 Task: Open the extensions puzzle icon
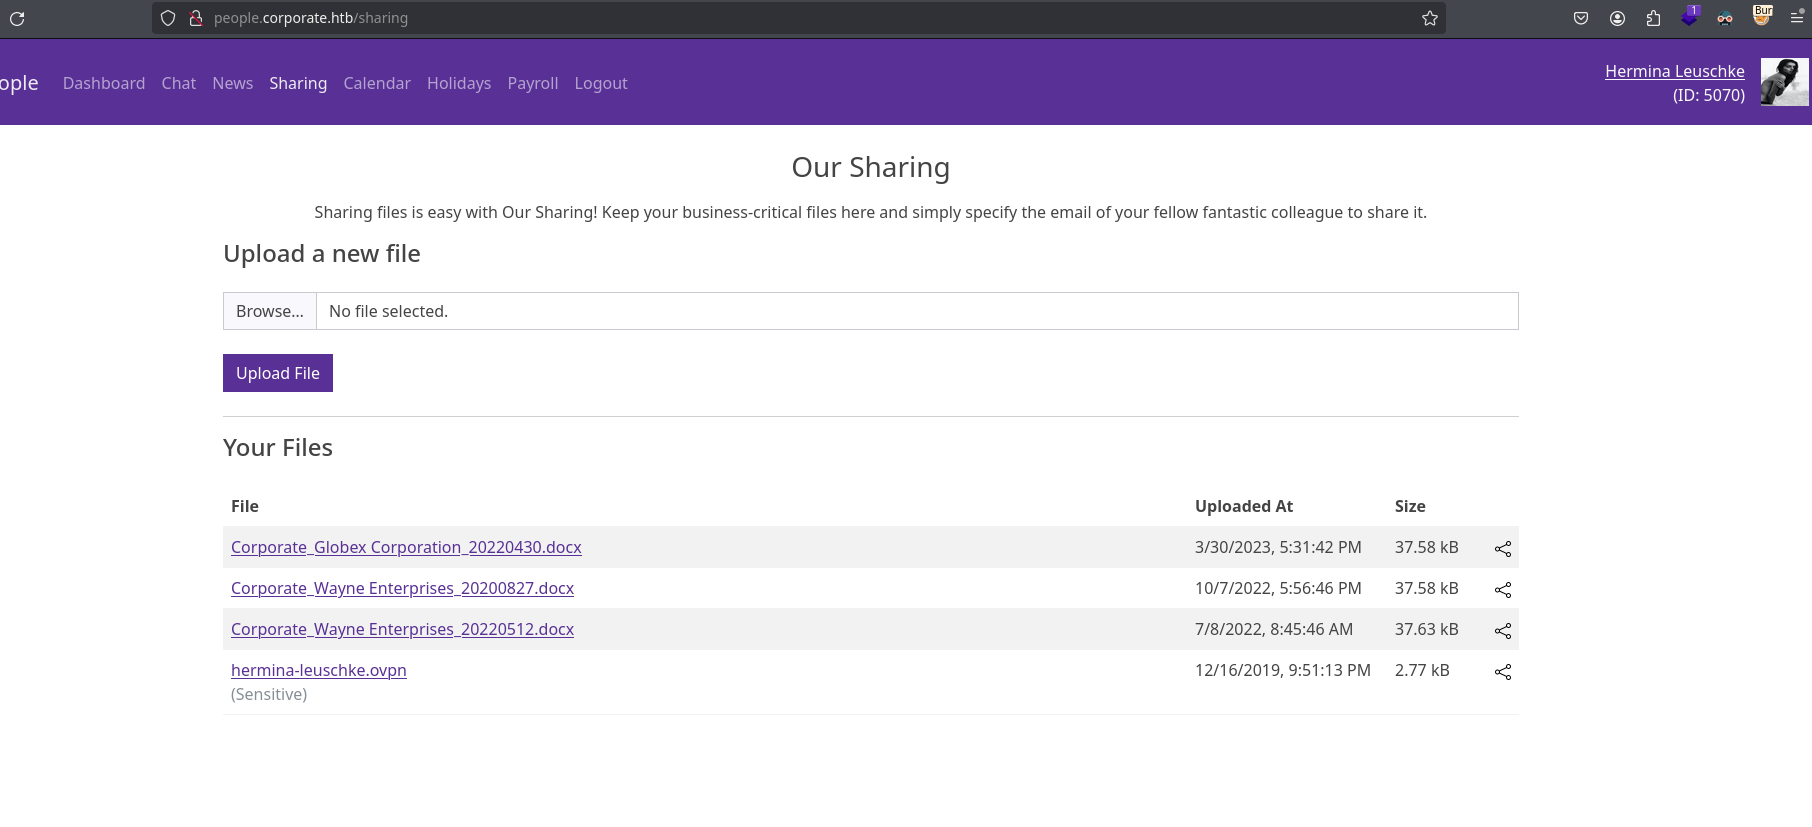point(1653,18)
